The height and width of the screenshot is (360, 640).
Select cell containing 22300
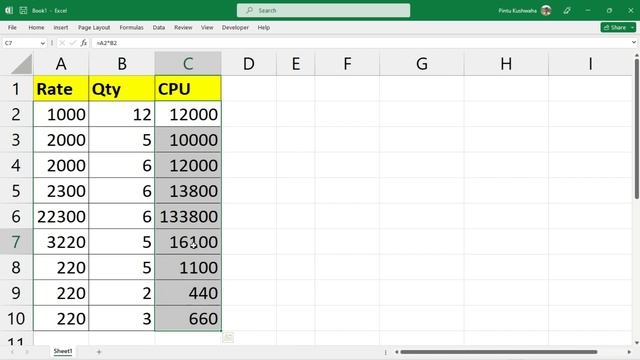pyautogui.click(x=61, y=216)
